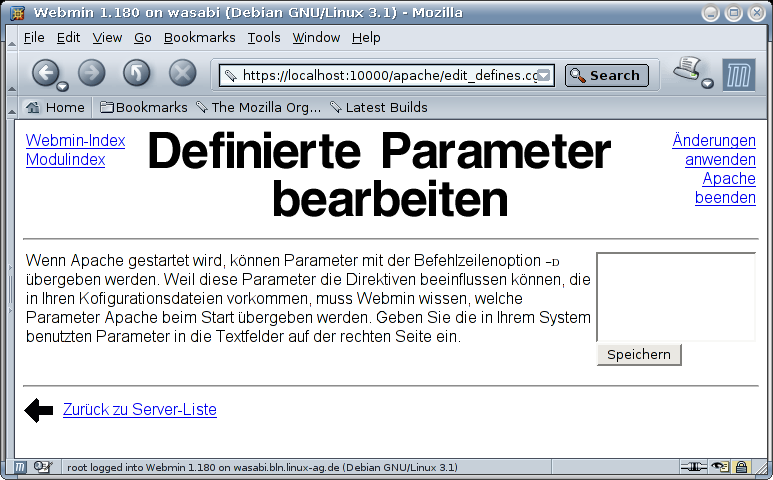Image resolution: width=773 pixels, height=480 pixels.
Task: Open the Bookmarks menu
Action: (200, 38)
